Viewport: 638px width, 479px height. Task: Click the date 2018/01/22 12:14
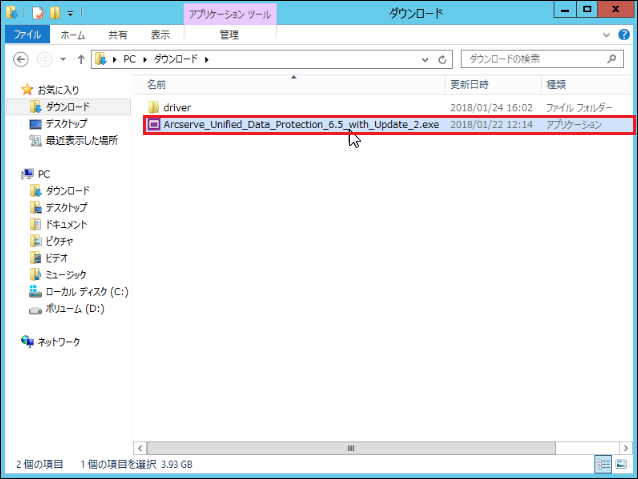pyautogui.click(x=492, y=125)
